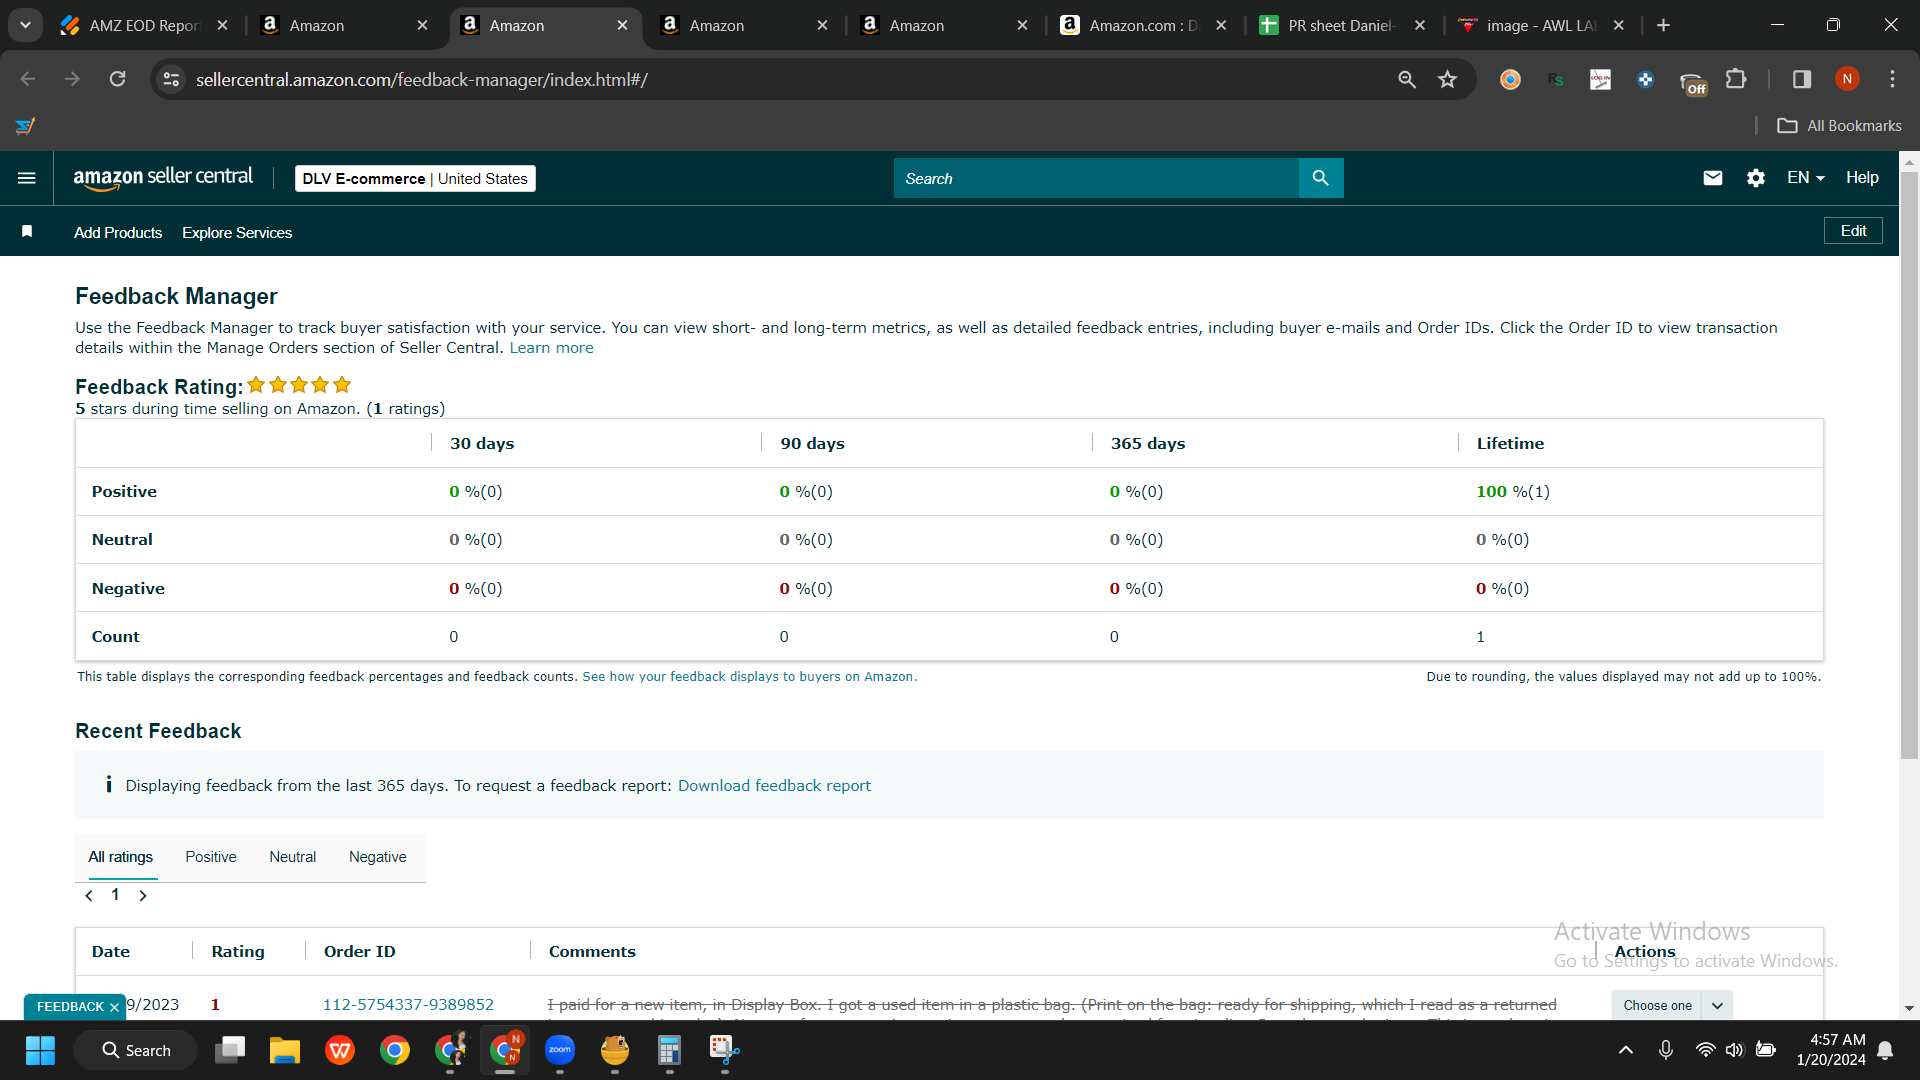Image resolution: width=1920 pixels, height=1080 pixels.
Task: Open the Calculator app from the taskbar
Action: 670,1050
